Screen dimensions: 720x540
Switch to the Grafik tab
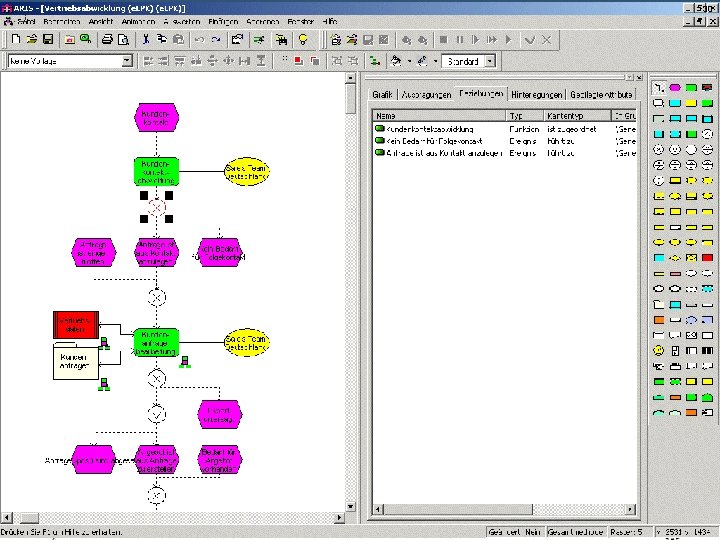[x=382, y=94]
